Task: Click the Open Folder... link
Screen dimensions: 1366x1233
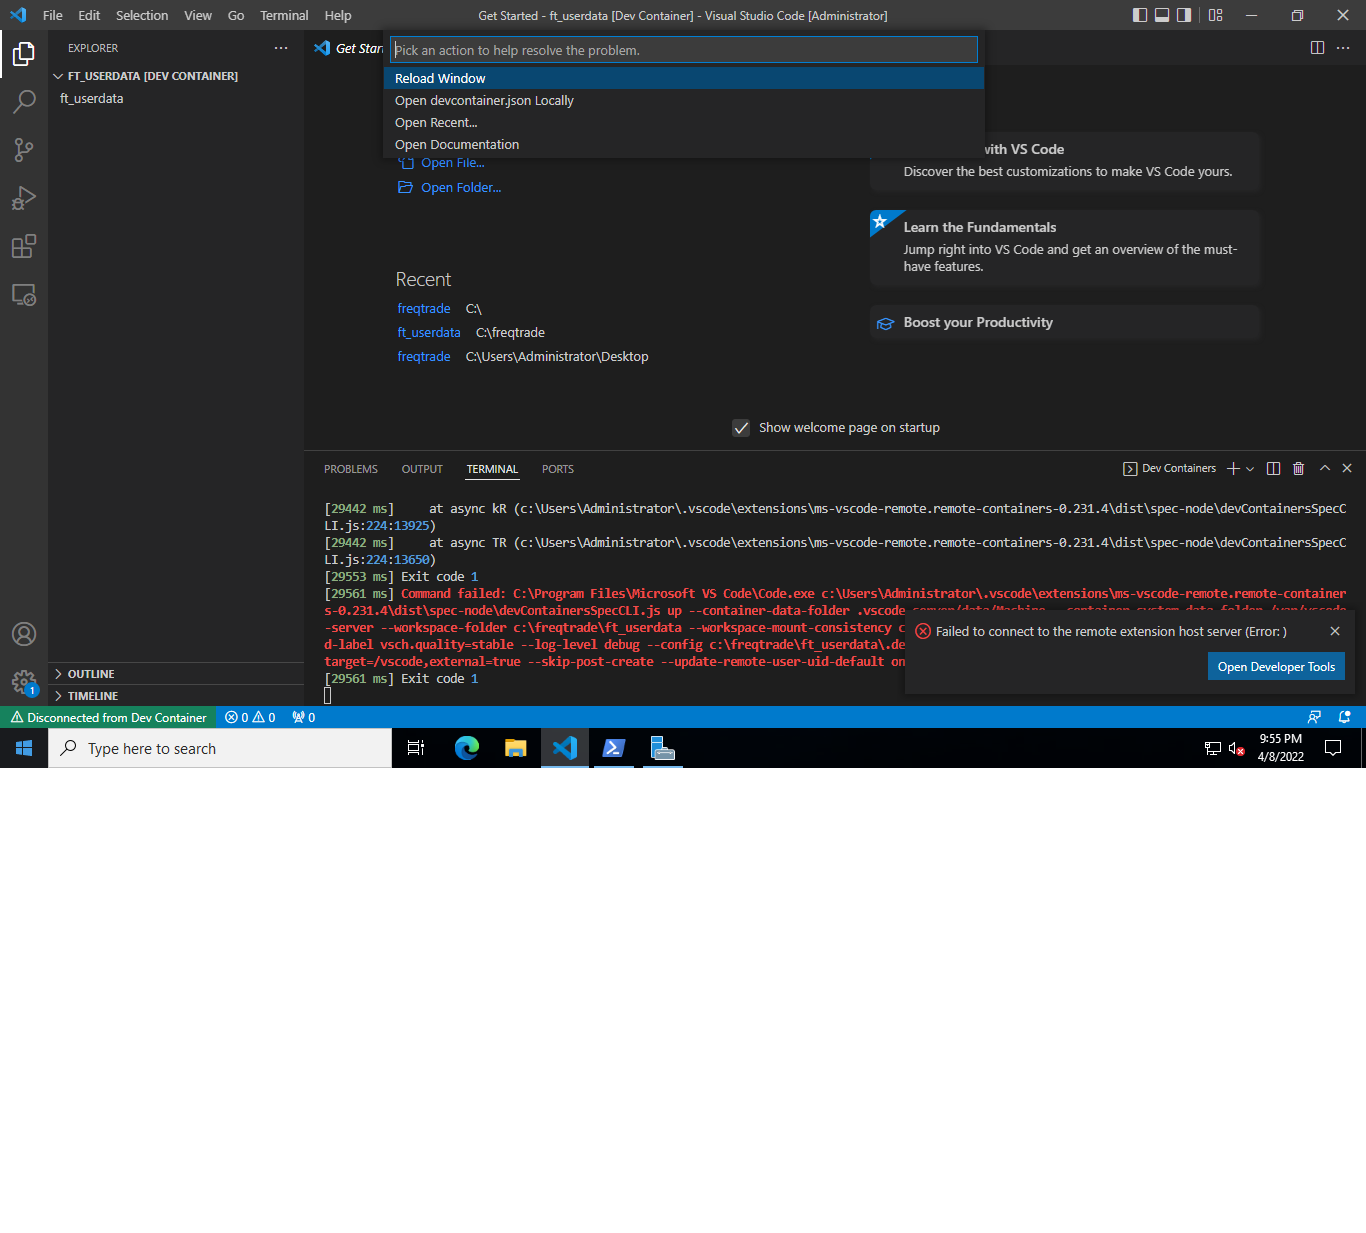Action: 461,187
